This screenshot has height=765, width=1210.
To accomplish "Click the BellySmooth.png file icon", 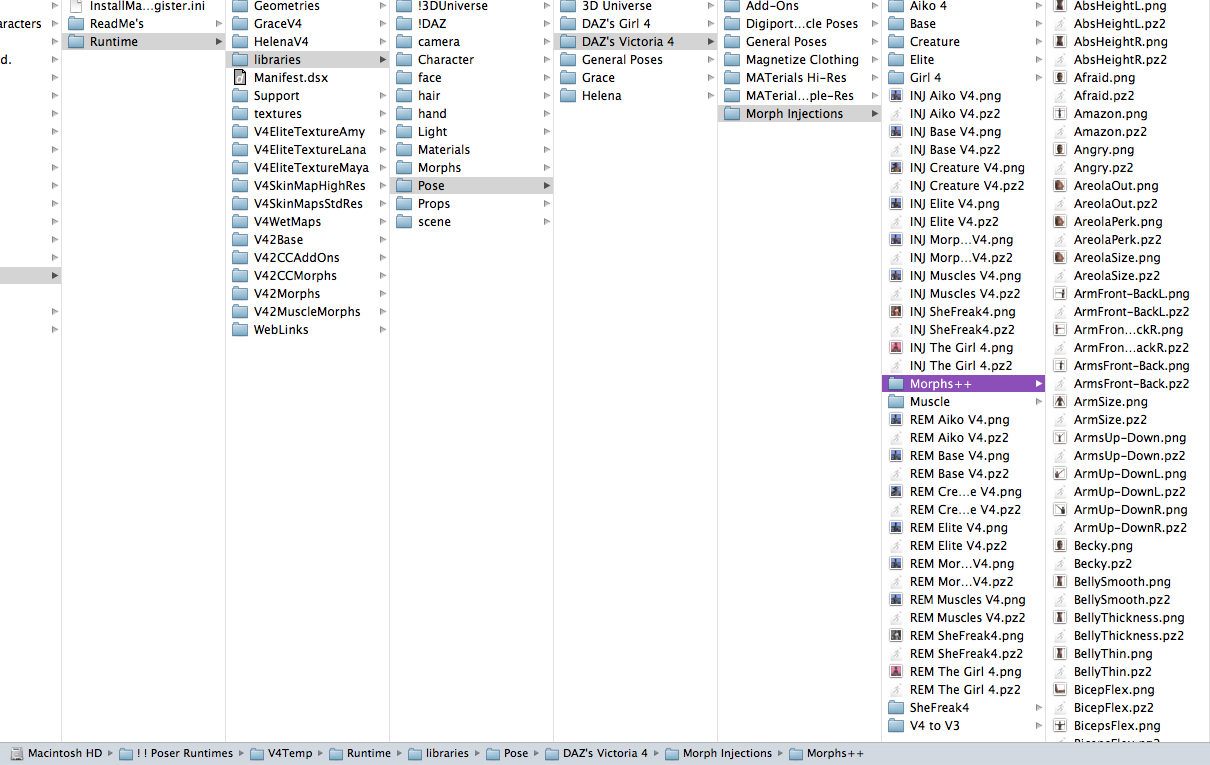I will pyautogui.click(x=1060, y=582).
